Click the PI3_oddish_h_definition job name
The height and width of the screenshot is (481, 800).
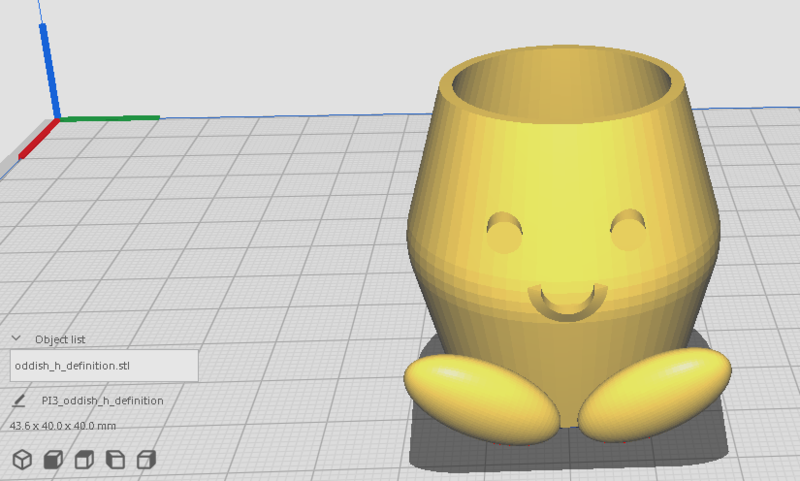click(102, 400)
